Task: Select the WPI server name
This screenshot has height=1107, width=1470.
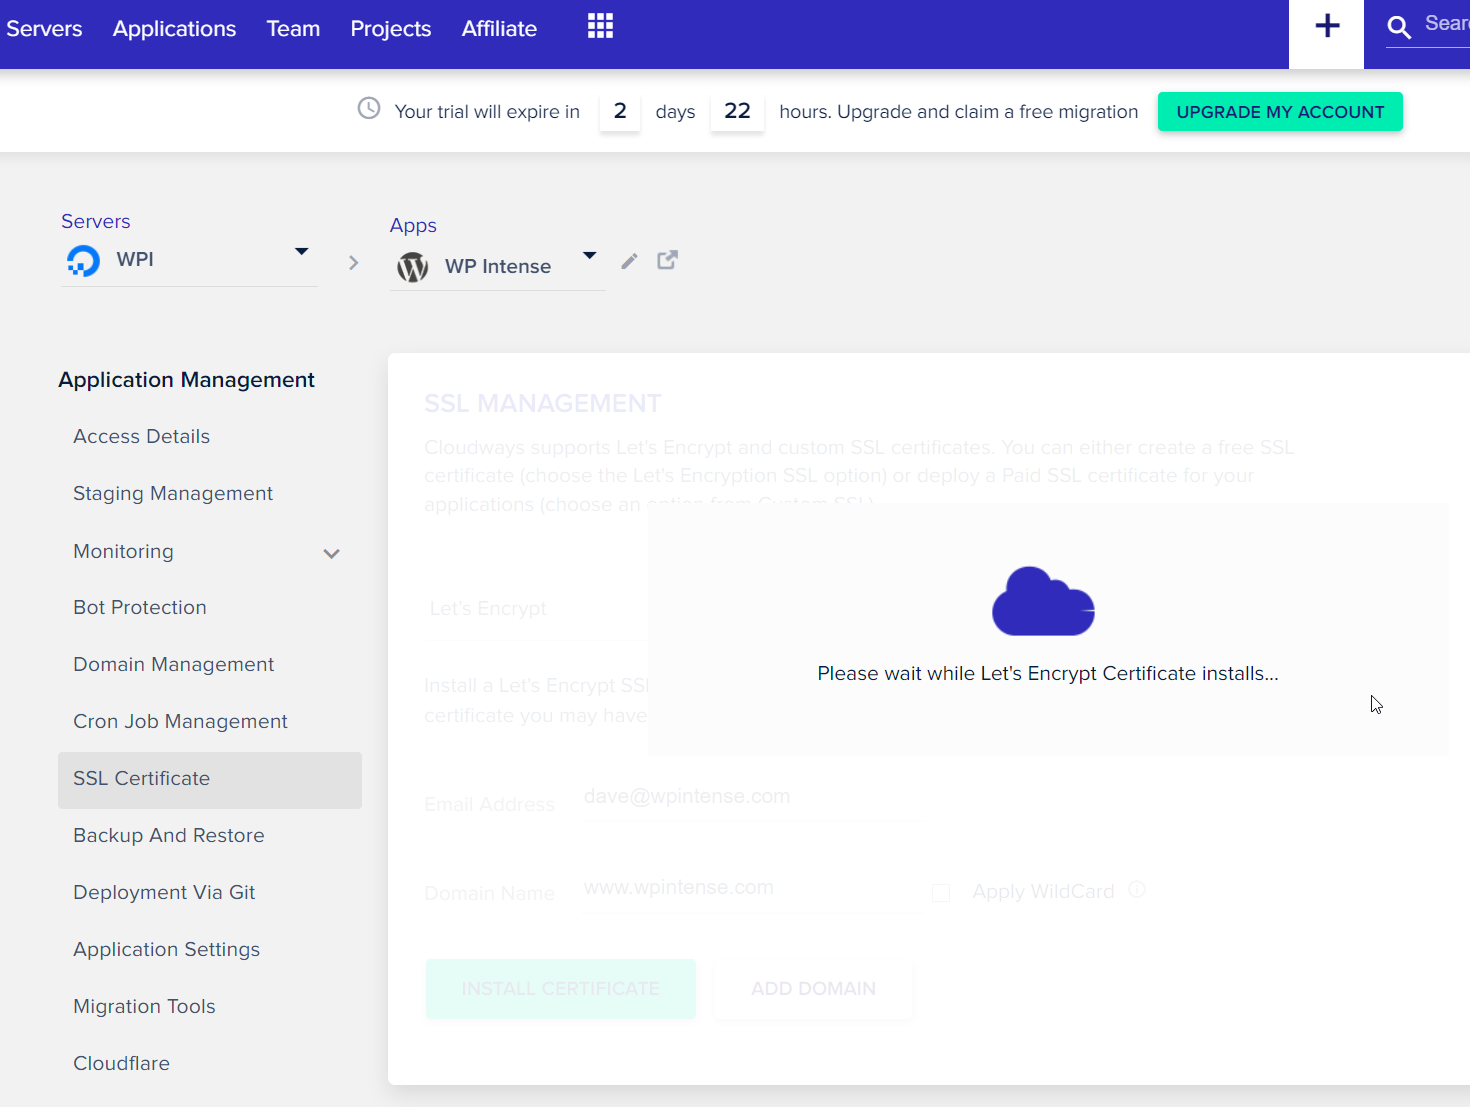Action: [x=135, y=260]
